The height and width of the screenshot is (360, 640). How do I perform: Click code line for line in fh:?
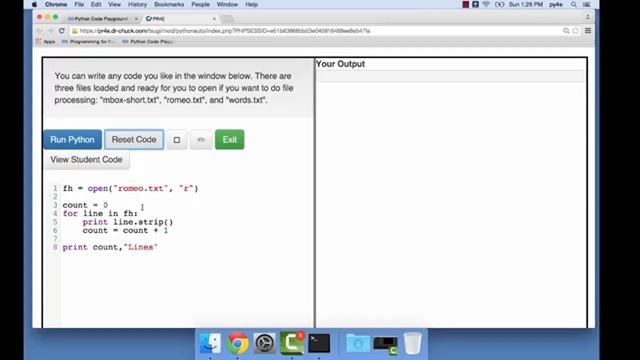coord(100,213)
